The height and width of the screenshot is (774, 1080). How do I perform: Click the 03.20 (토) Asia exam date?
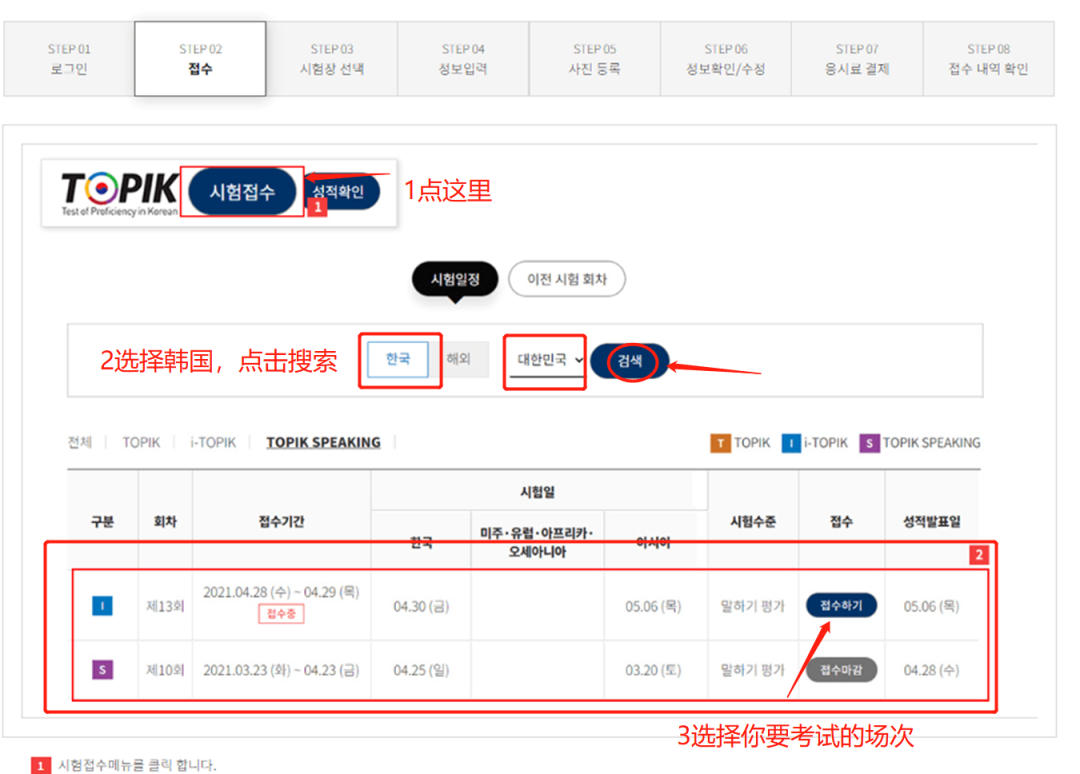click(653, 670)
